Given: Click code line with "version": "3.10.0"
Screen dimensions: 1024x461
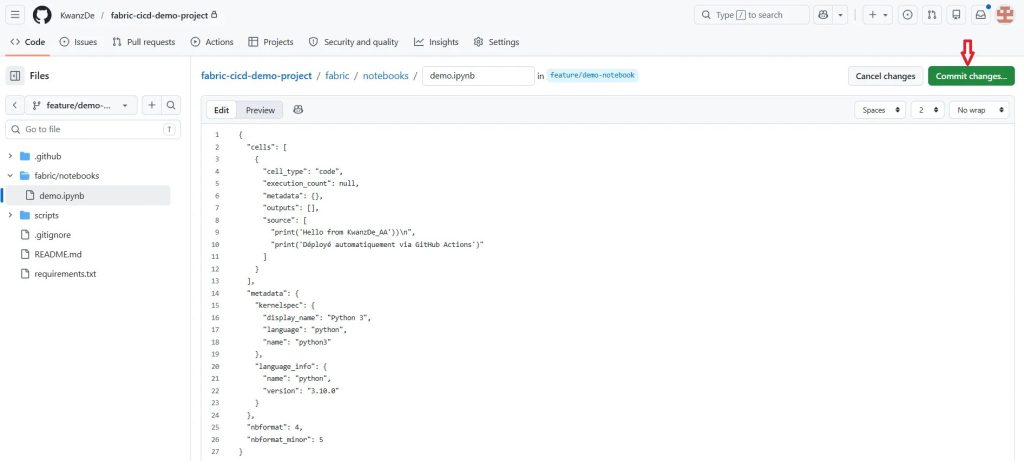Looking at the screenshot, I should point(301,390).
